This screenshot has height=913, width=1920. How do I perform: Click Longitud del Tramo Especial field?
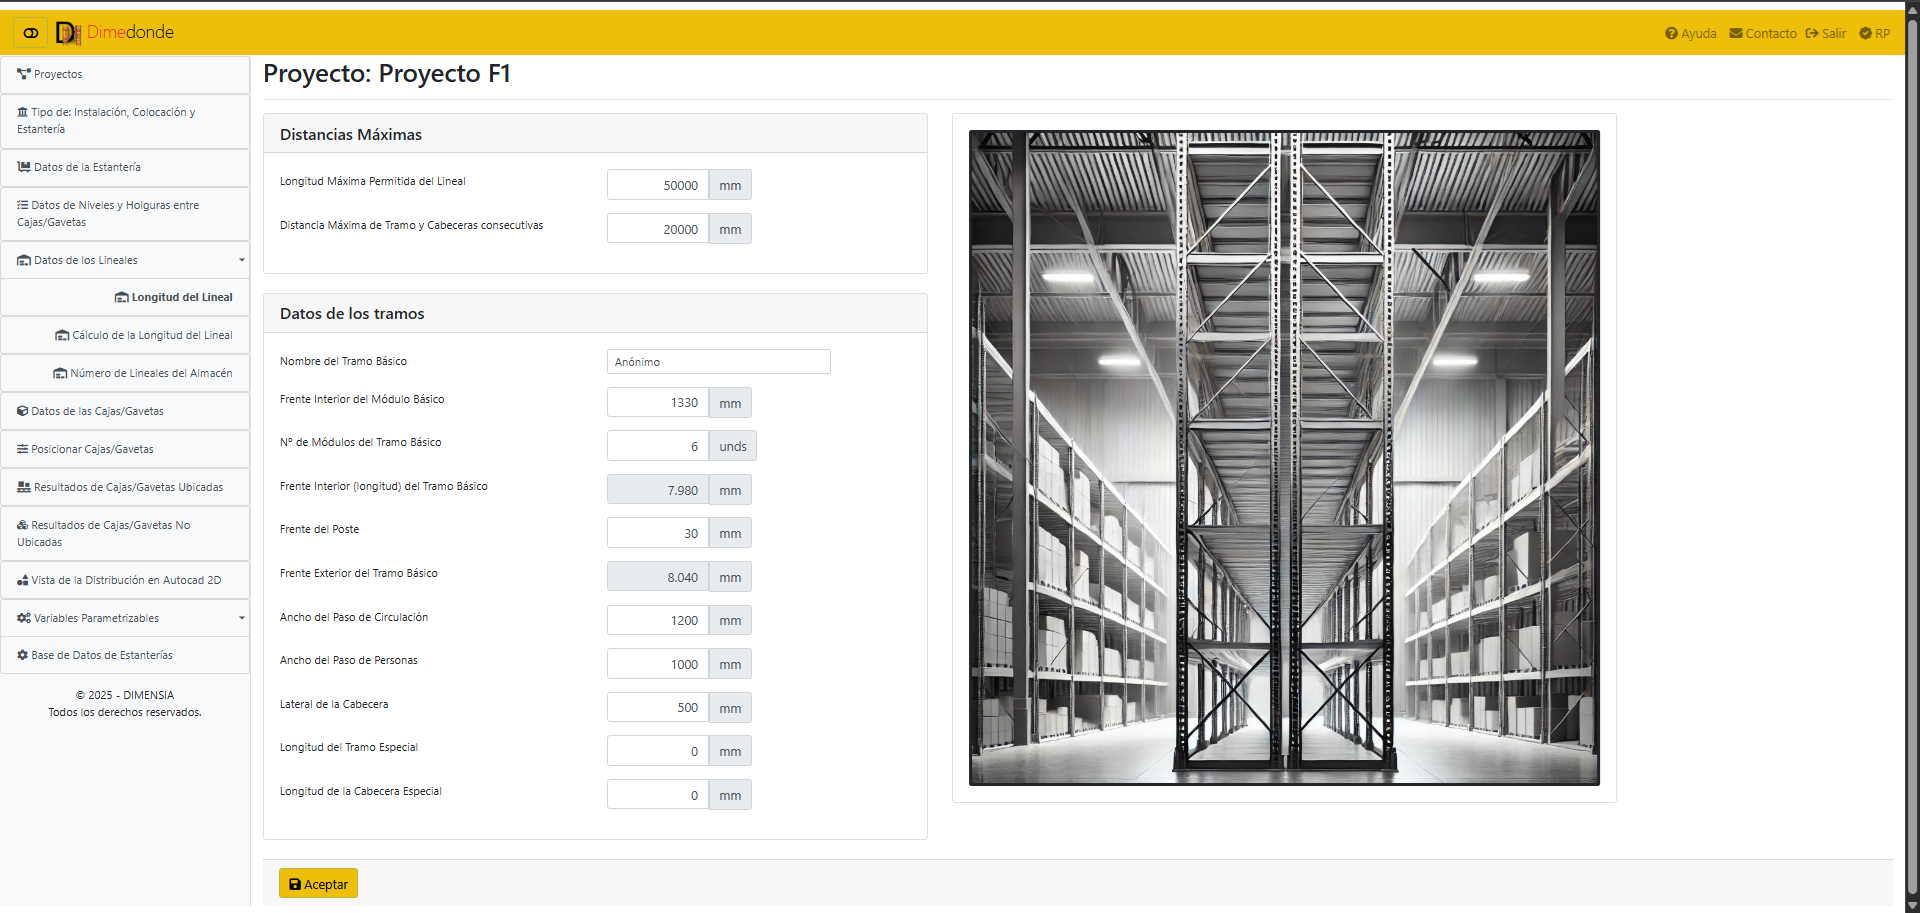pyautogui.click(x=658, y=751)
